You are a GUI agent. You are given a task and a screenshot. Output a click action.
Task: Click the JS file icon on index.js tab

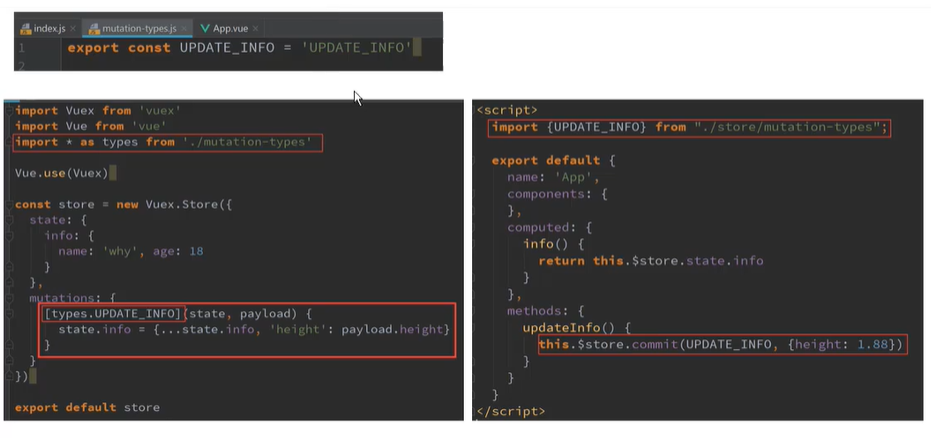pyautogui.click(x=26, y=28)
